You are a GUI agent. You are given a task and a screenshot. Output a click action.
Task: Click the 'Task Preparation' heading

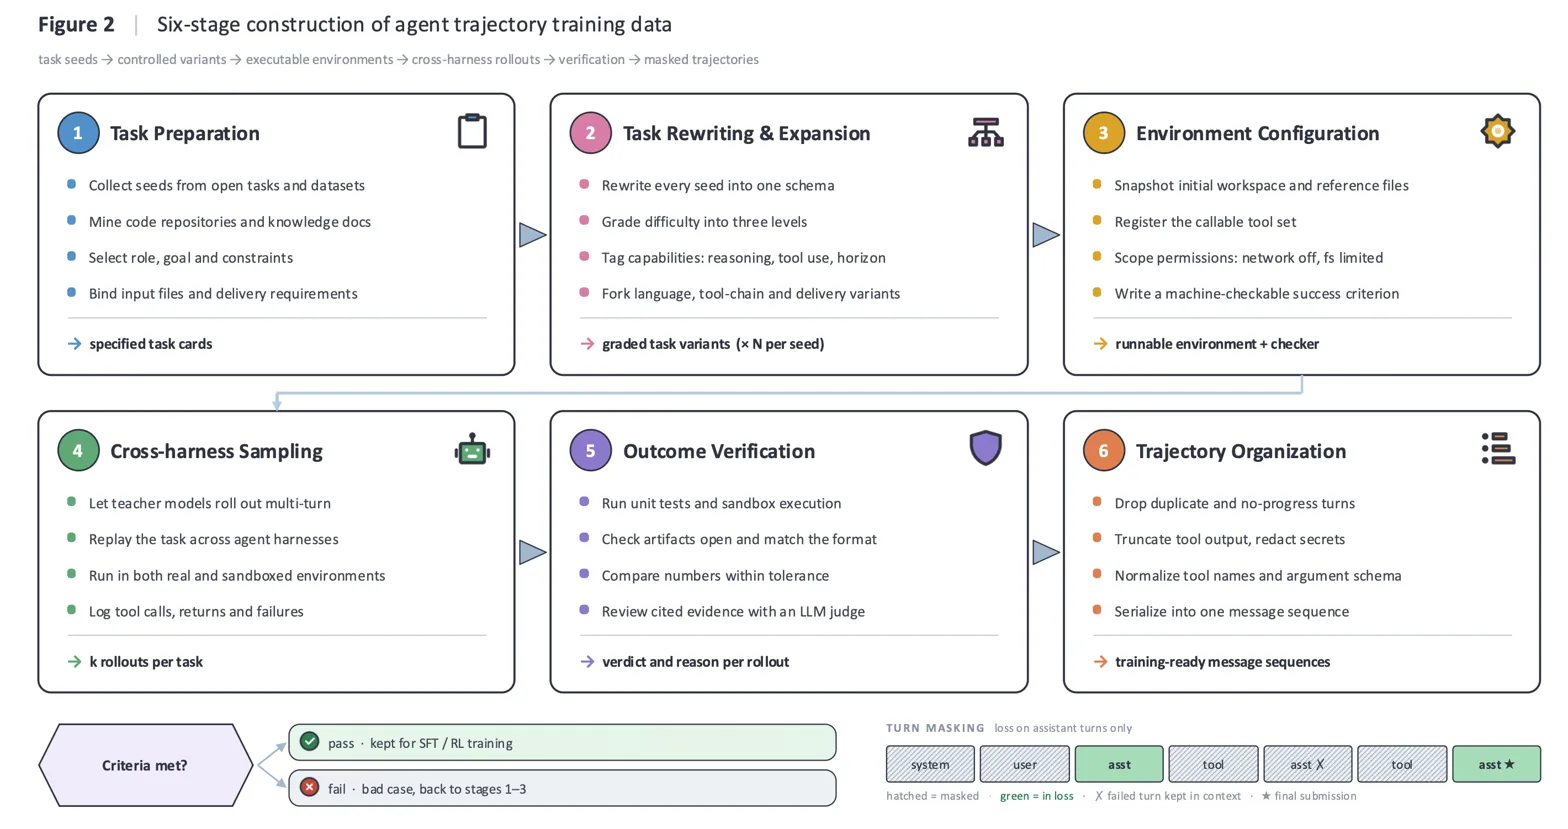[185, 133]
